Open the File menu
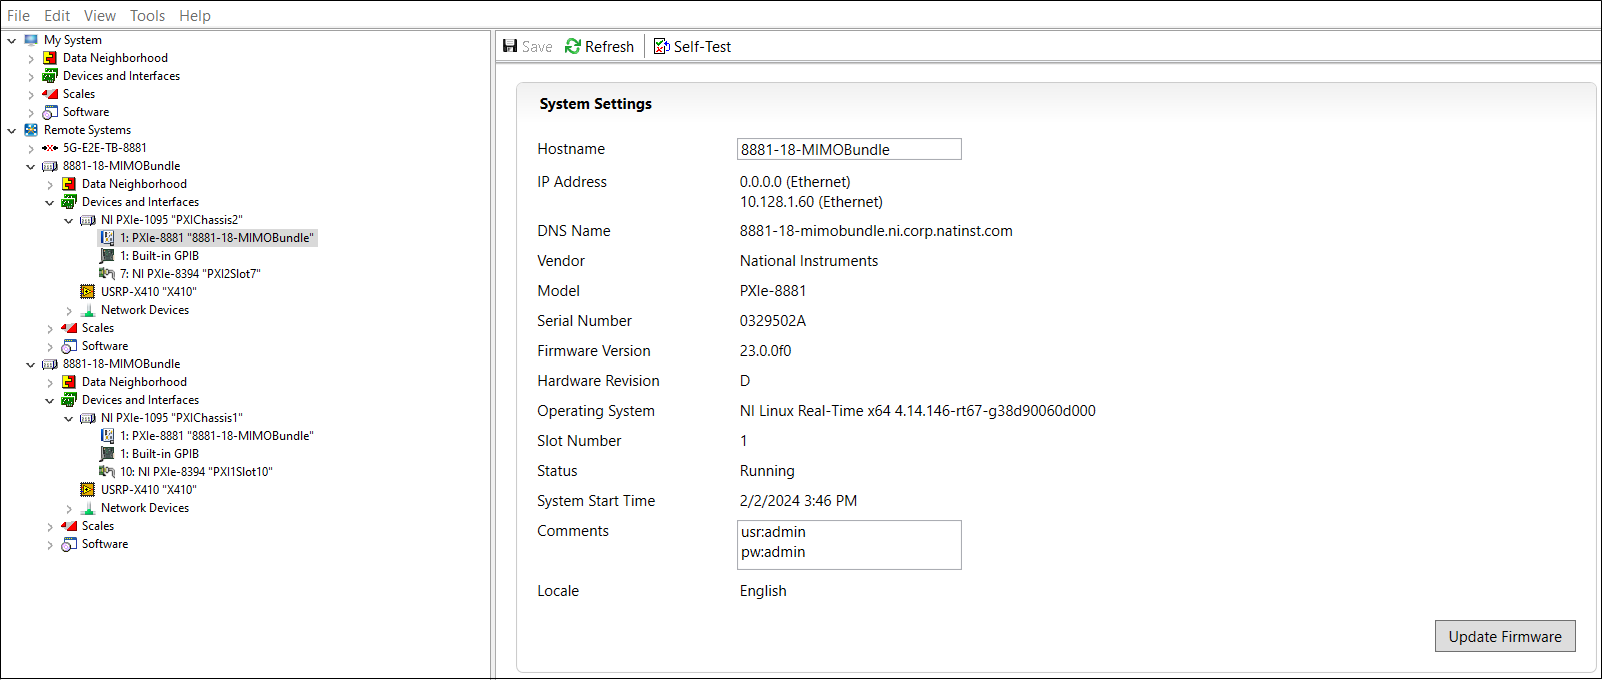1602x680 pixels. point(18,15)
